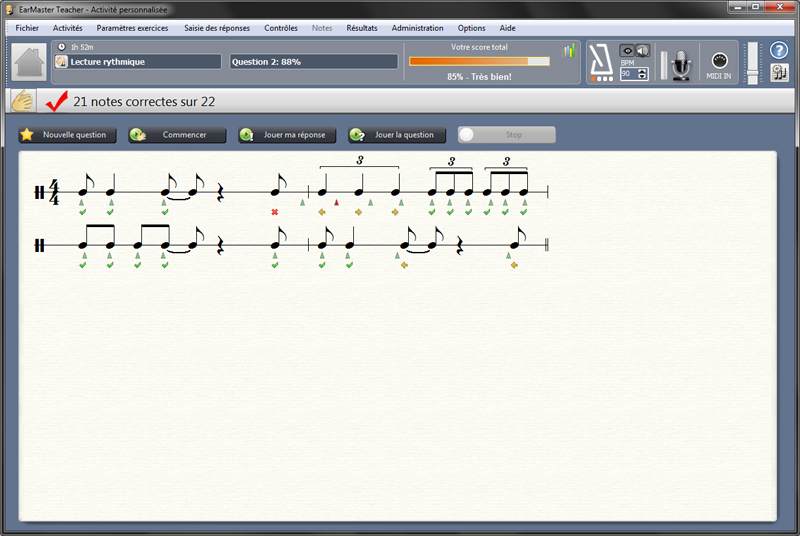
Task: Open the Options menu
Action: [x=471, y=28]
